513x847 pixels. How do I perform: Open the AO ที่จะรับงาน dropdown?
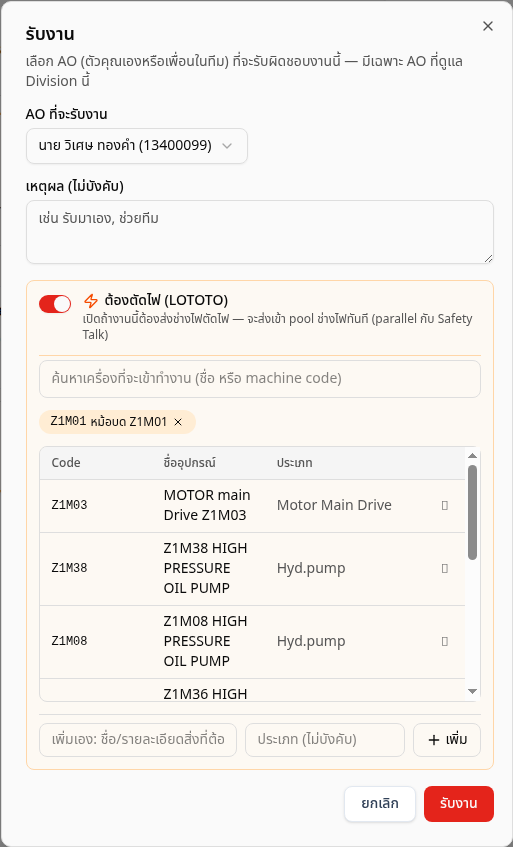point(137,146)
